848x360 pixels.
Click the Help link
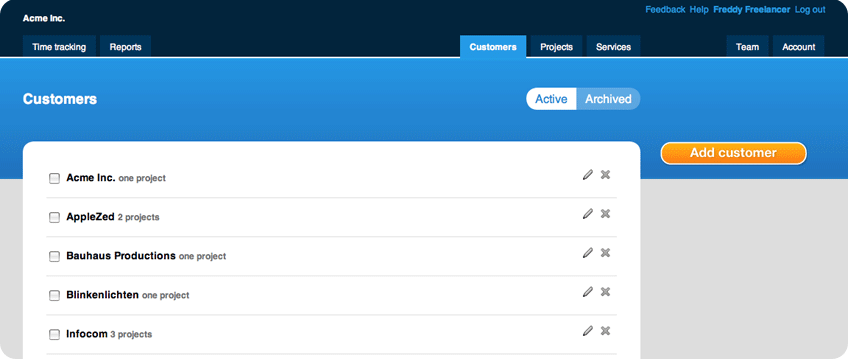[x=699, y=10]
